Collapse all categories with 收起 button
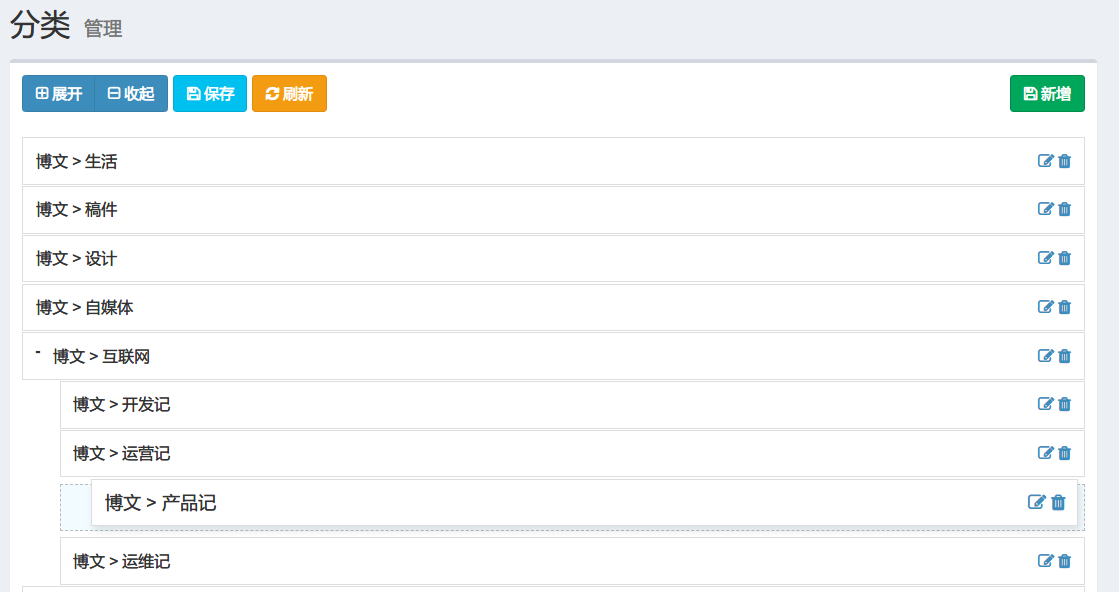This screenshot has height=592, width=1119. (x=131, y=94)
